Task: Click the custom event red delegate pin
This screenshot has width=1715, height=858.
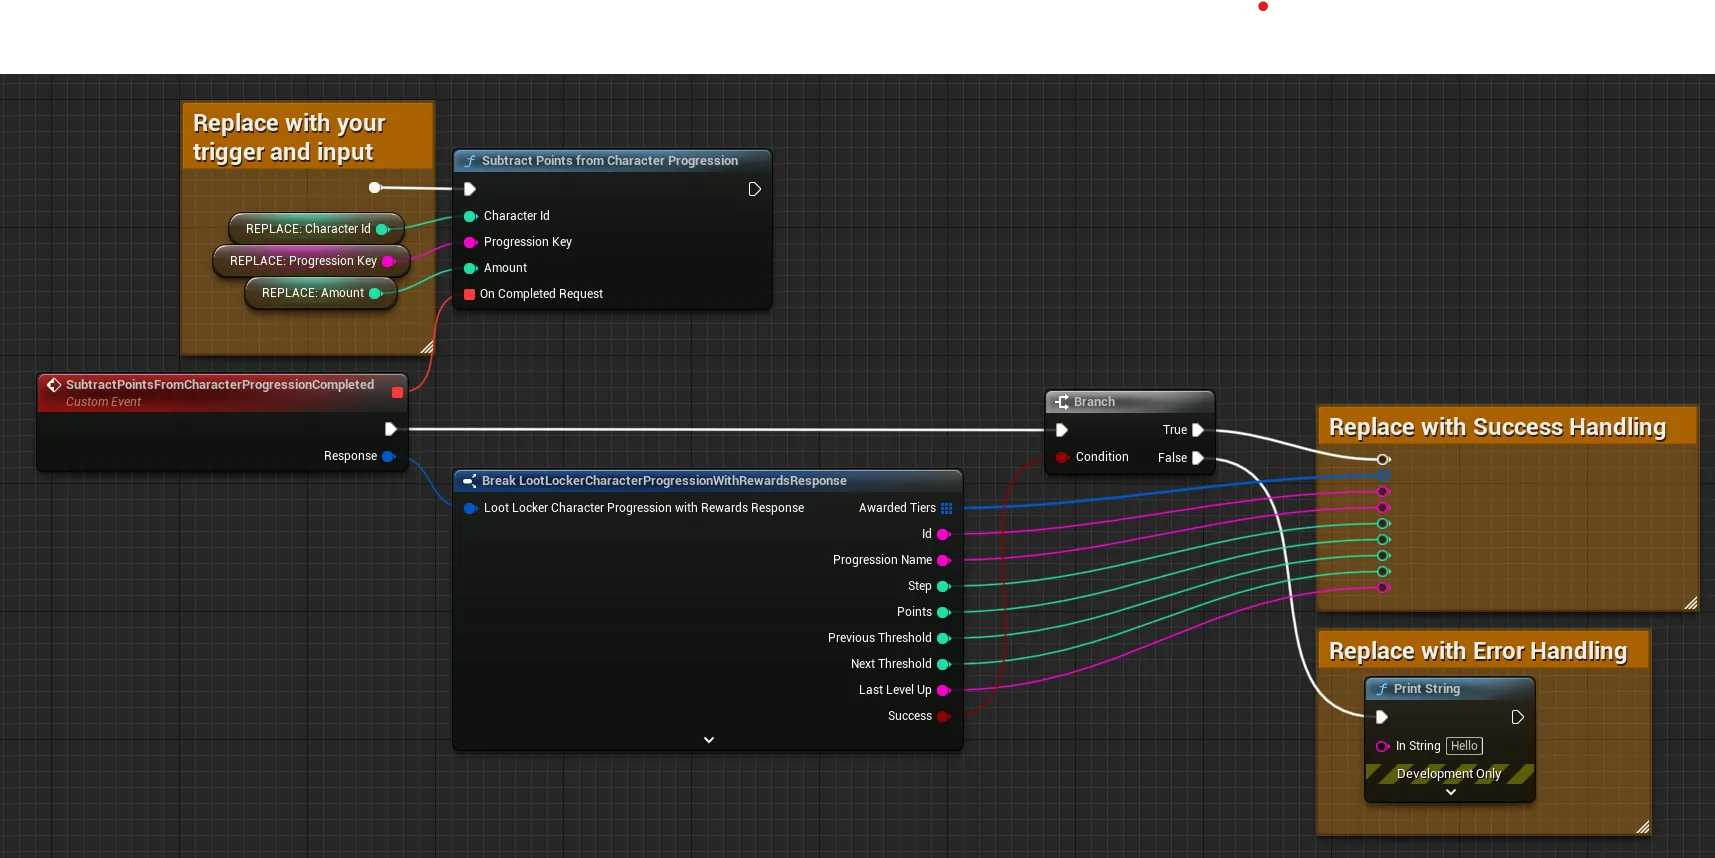Action: point(397,392)
